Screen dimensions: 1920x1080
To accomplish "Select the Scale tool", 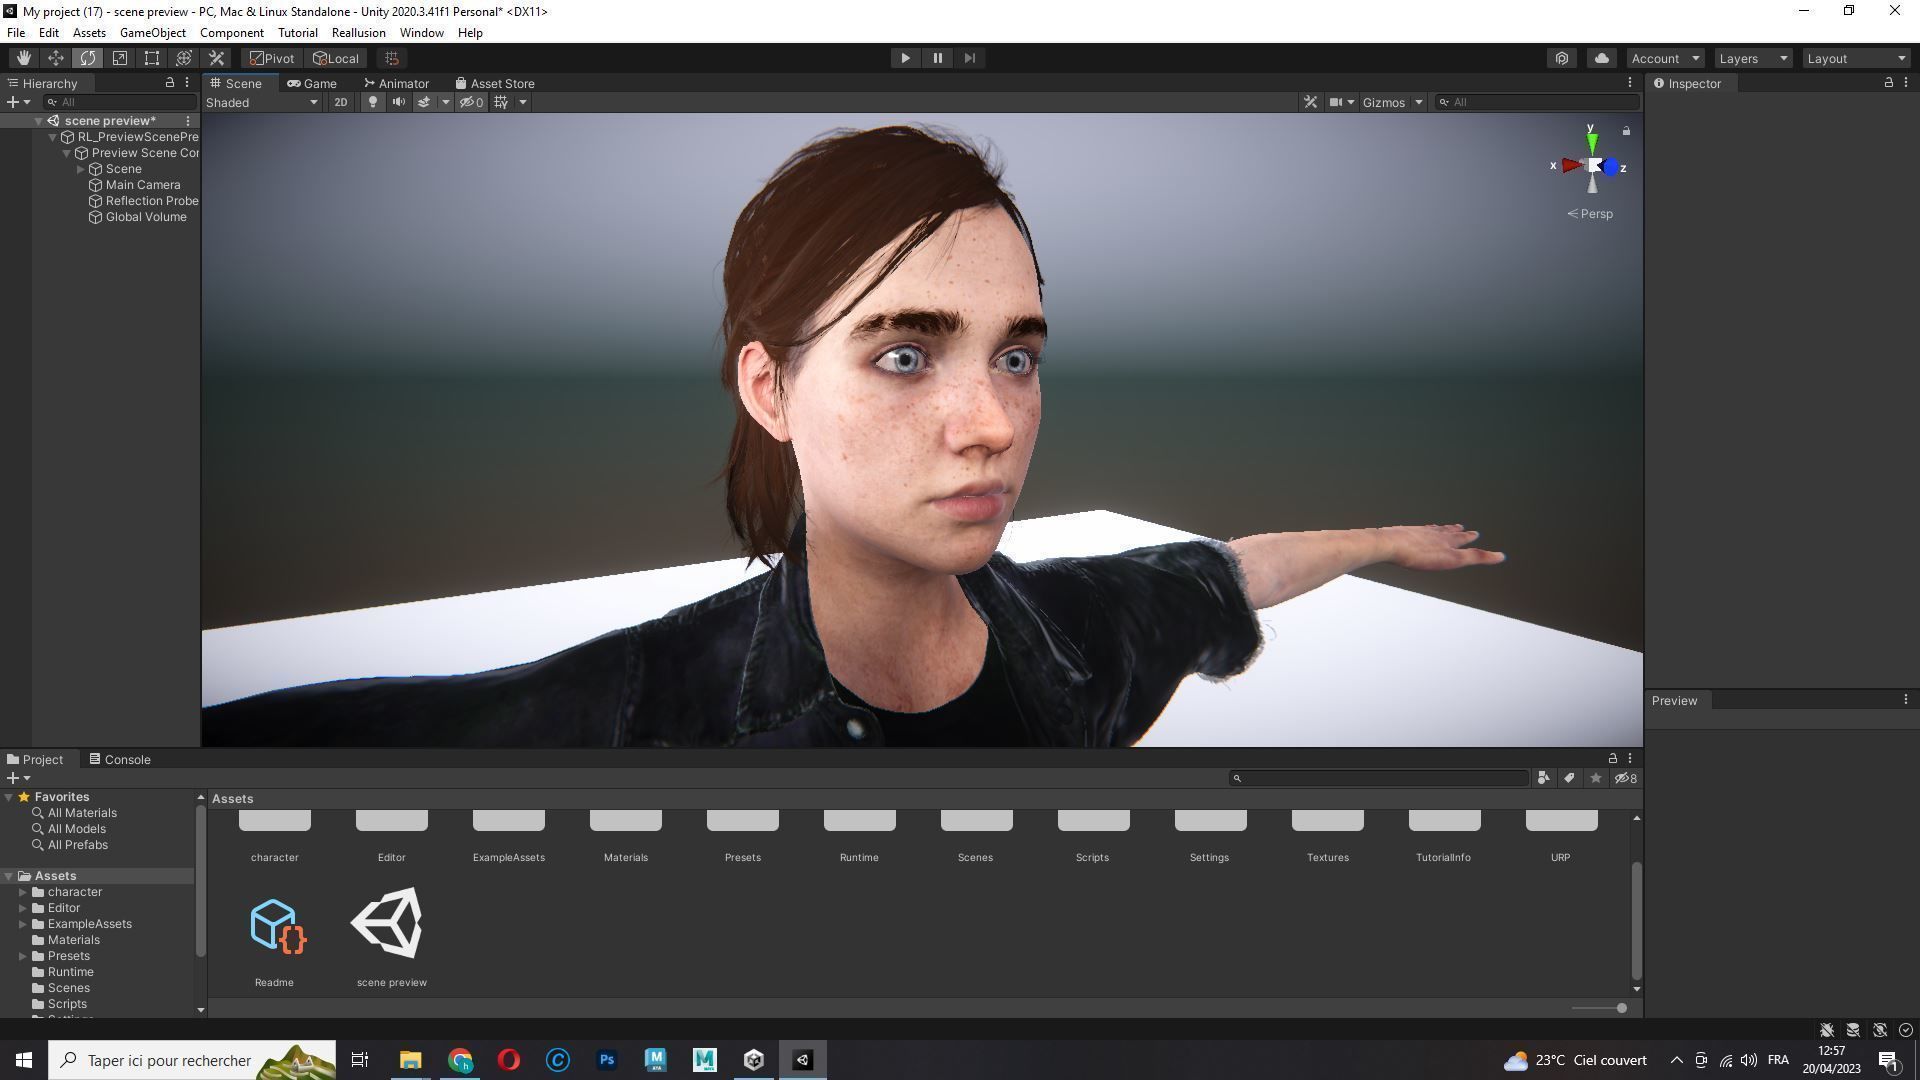I will tap(120, 58).
